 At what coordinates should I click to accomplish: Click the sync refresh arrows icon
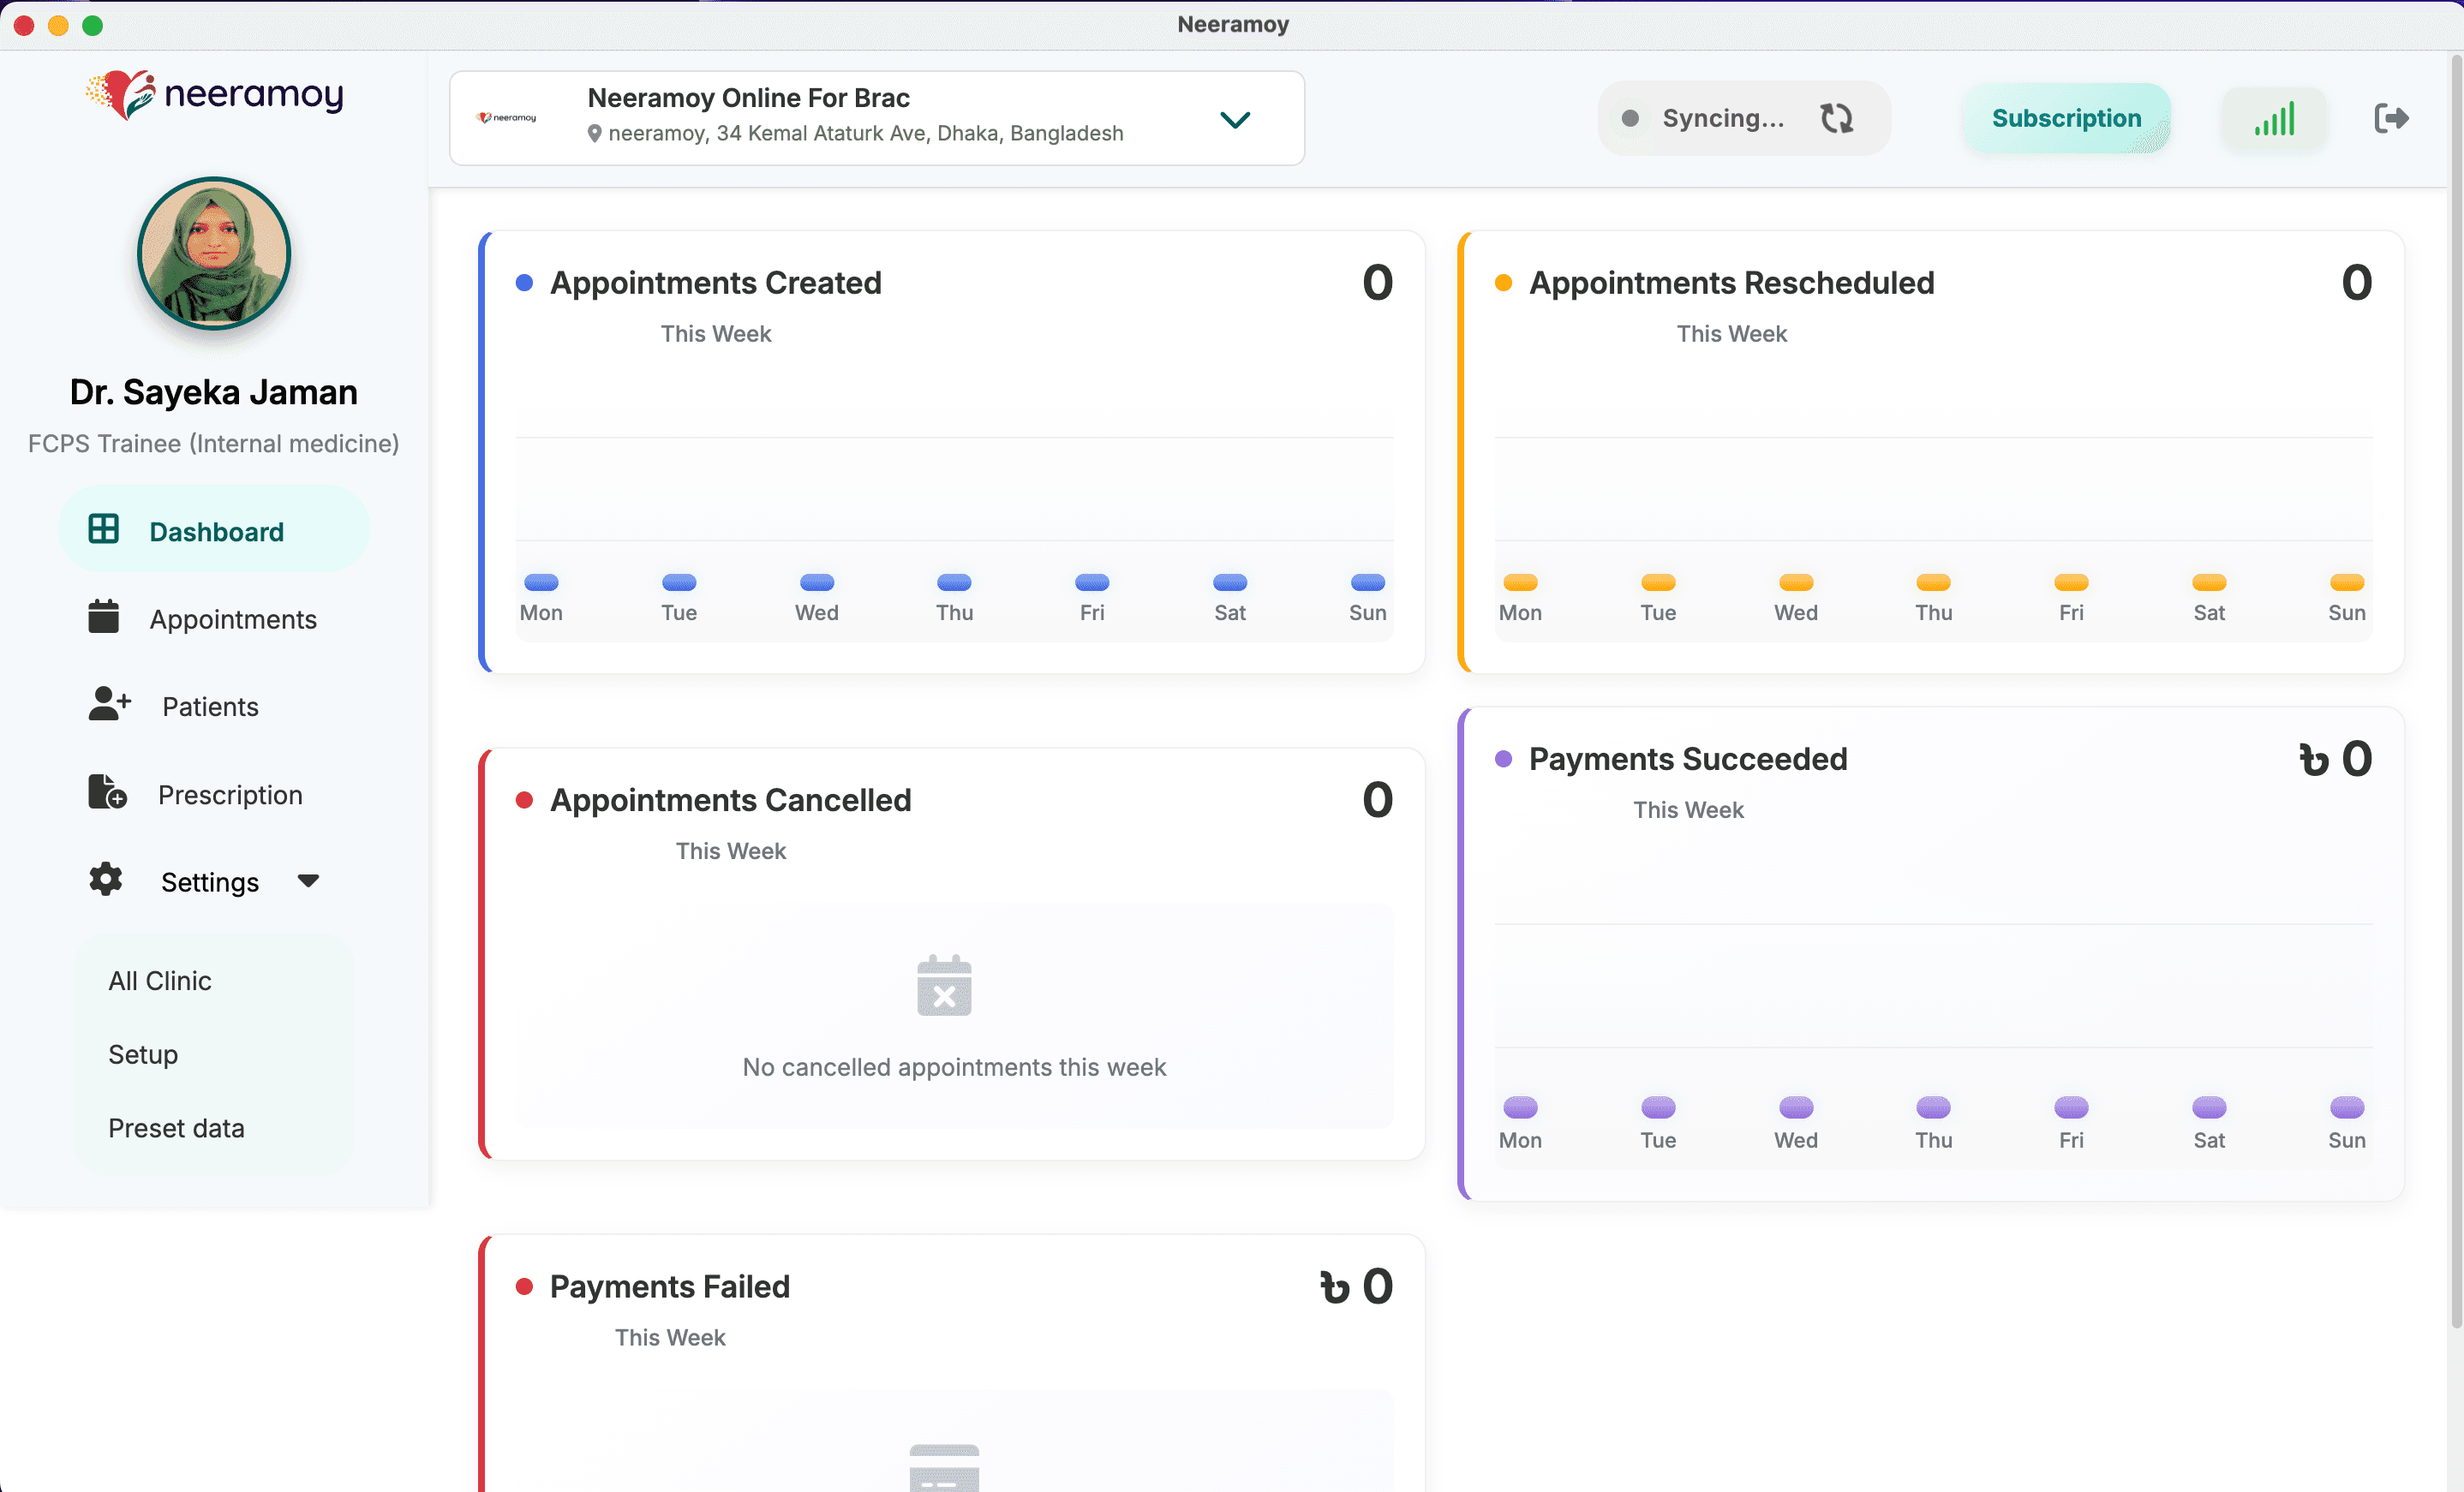(1836, 118)
